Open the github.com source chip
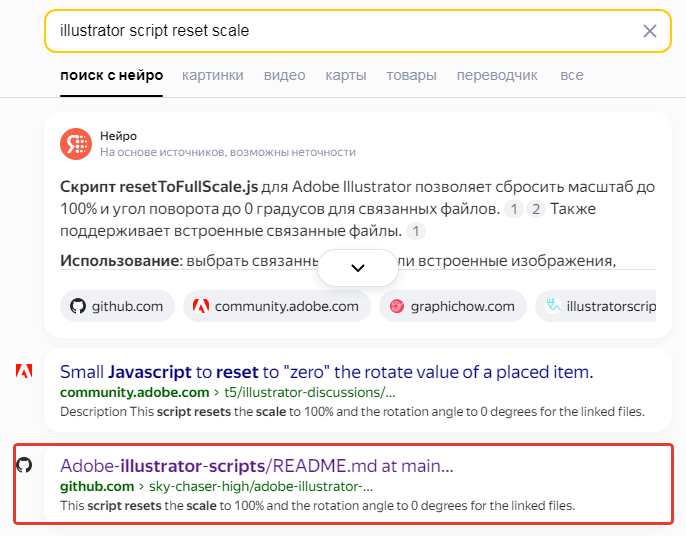The image size is (686, 536). pyautogui.click(x=117, y=307)
